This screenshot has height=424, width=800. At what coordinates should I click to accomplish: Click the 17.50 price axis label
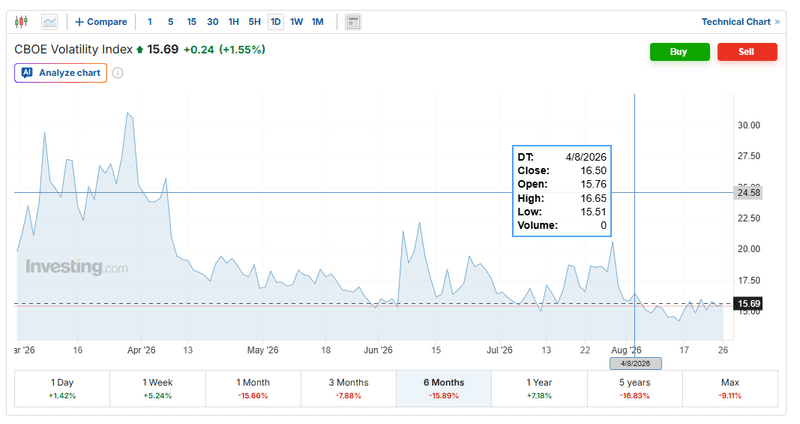click(x=748, y=280)
